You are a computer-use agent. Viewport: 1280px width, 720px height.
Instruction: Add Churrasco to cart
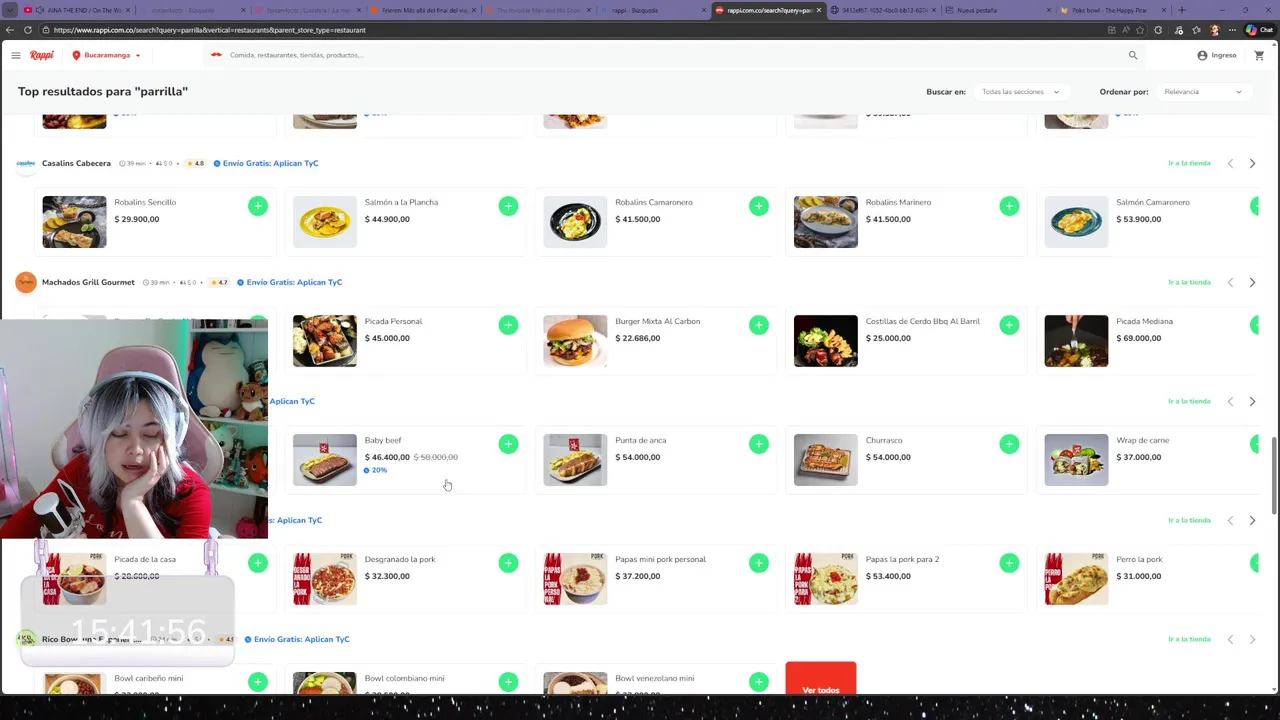pyautogui.click(x=1009, y=444)
